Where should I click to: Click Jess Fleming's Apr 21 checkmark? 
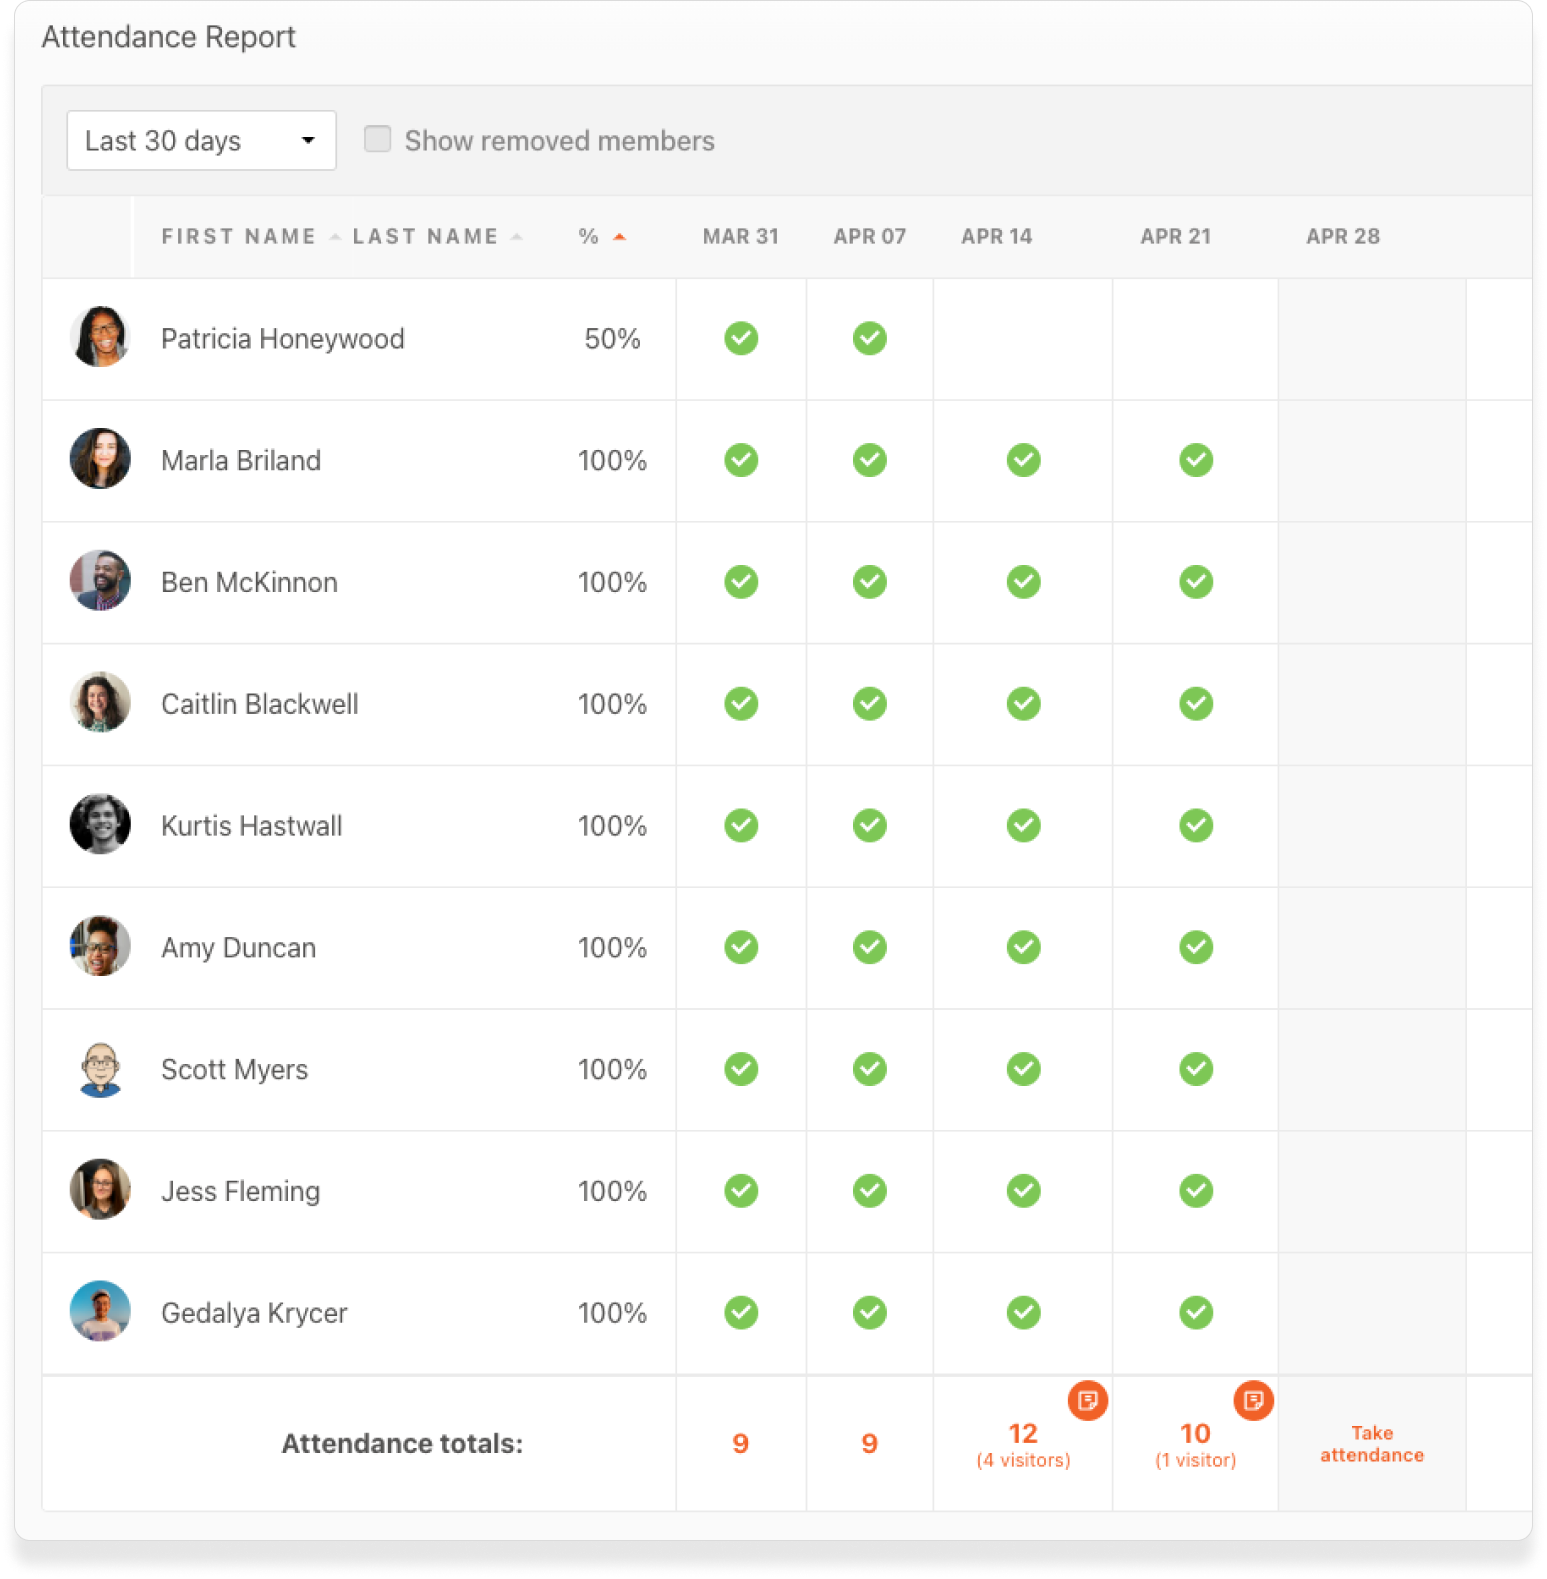(1195, 1191)
